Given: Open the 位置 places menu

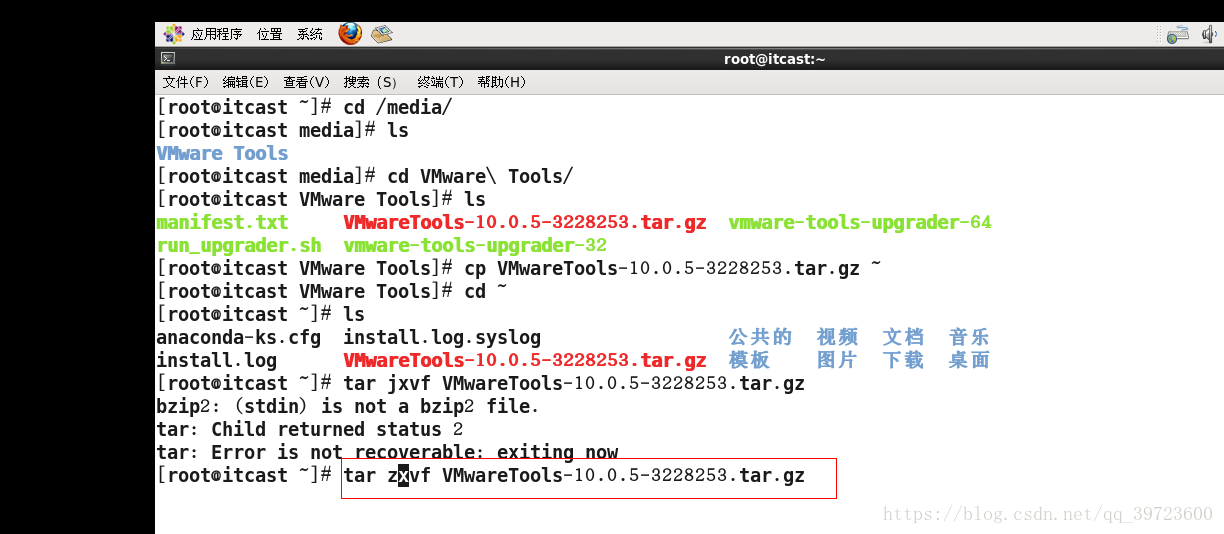Looking at the screenshot, I should tap(270, 34).
